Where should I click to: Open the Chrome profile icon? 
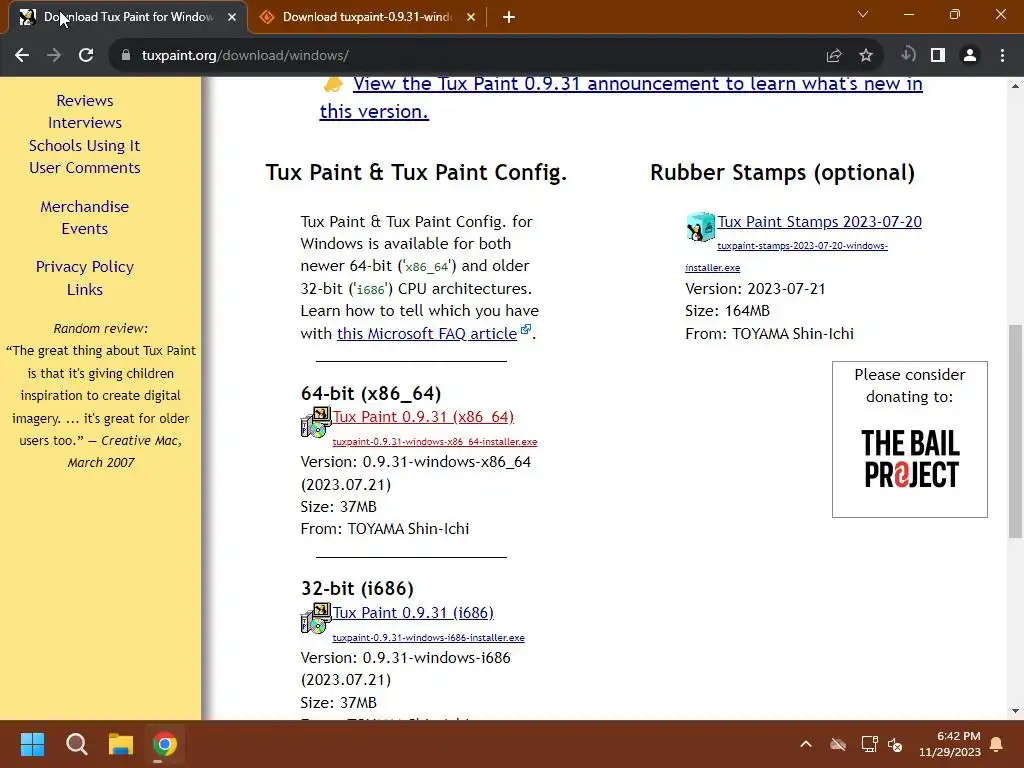970,56
